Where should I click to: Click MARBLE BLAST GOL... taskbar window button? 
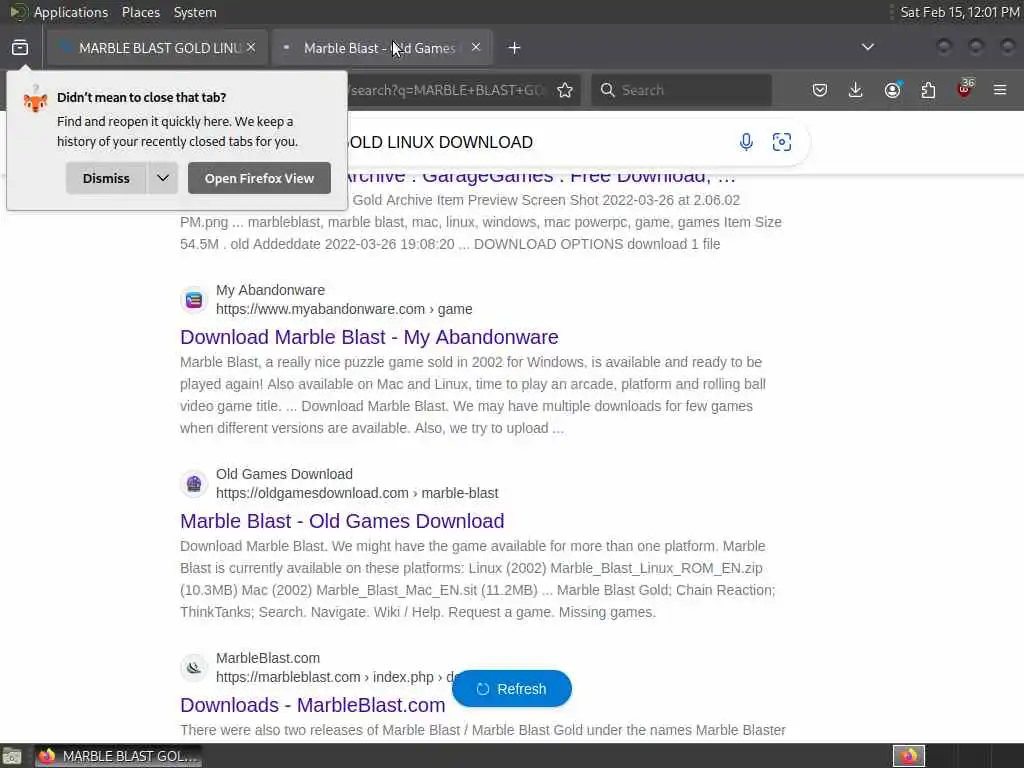click(x=118, y=756)
